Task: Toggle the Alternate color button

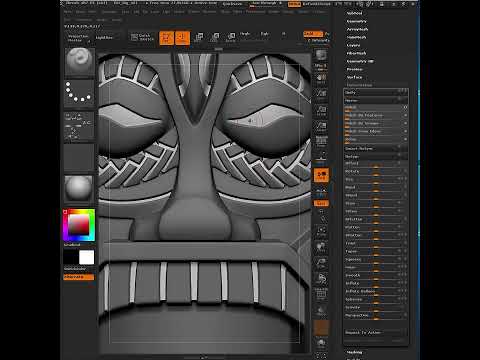Action: 79,277
